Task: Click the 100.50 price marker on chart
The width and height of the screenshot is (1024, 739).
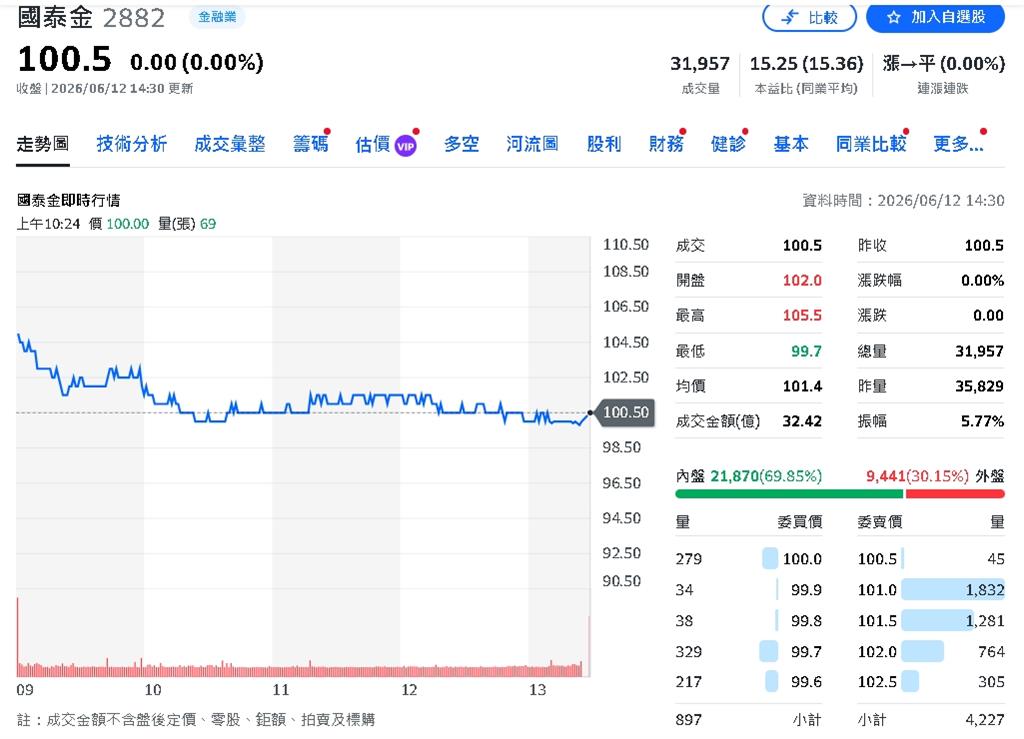Action: click(x=625, y=413)
